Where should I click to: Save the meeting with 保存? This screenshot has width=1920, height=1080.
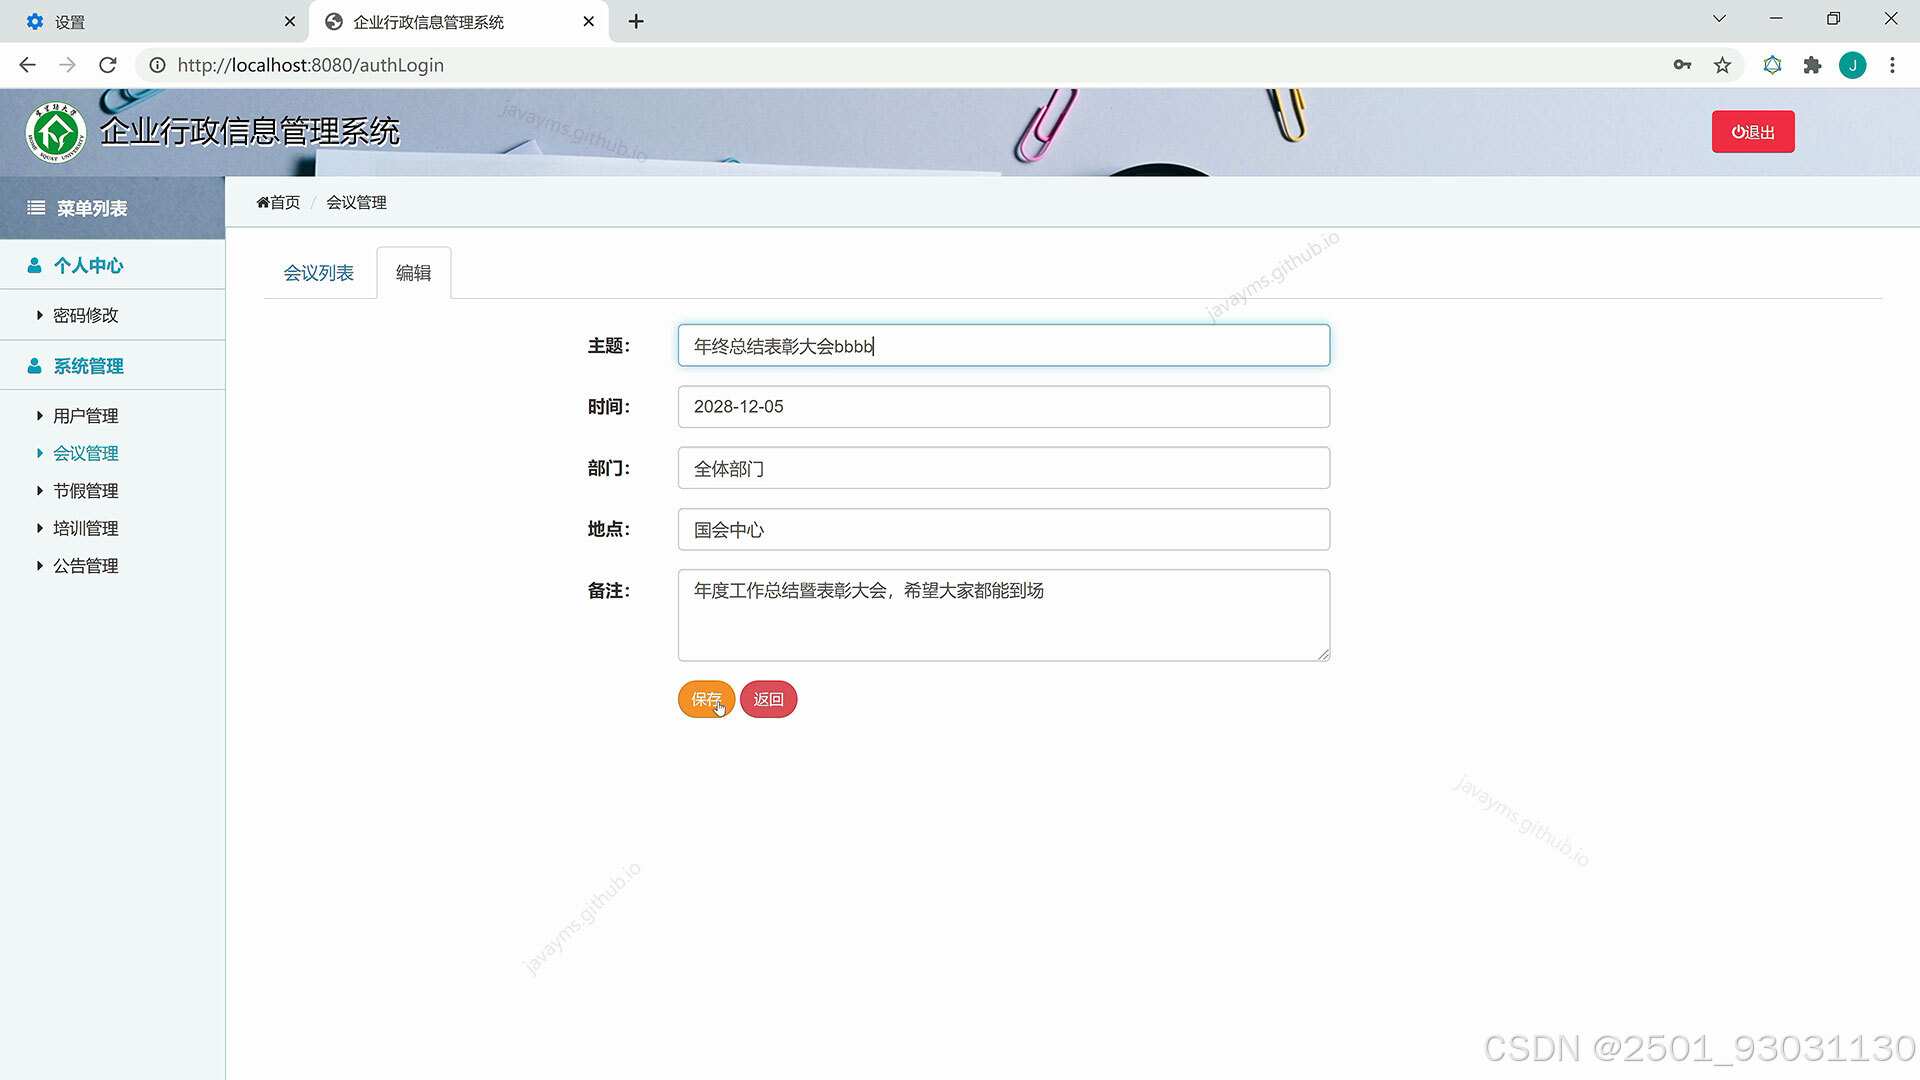[x=706, y=699]
